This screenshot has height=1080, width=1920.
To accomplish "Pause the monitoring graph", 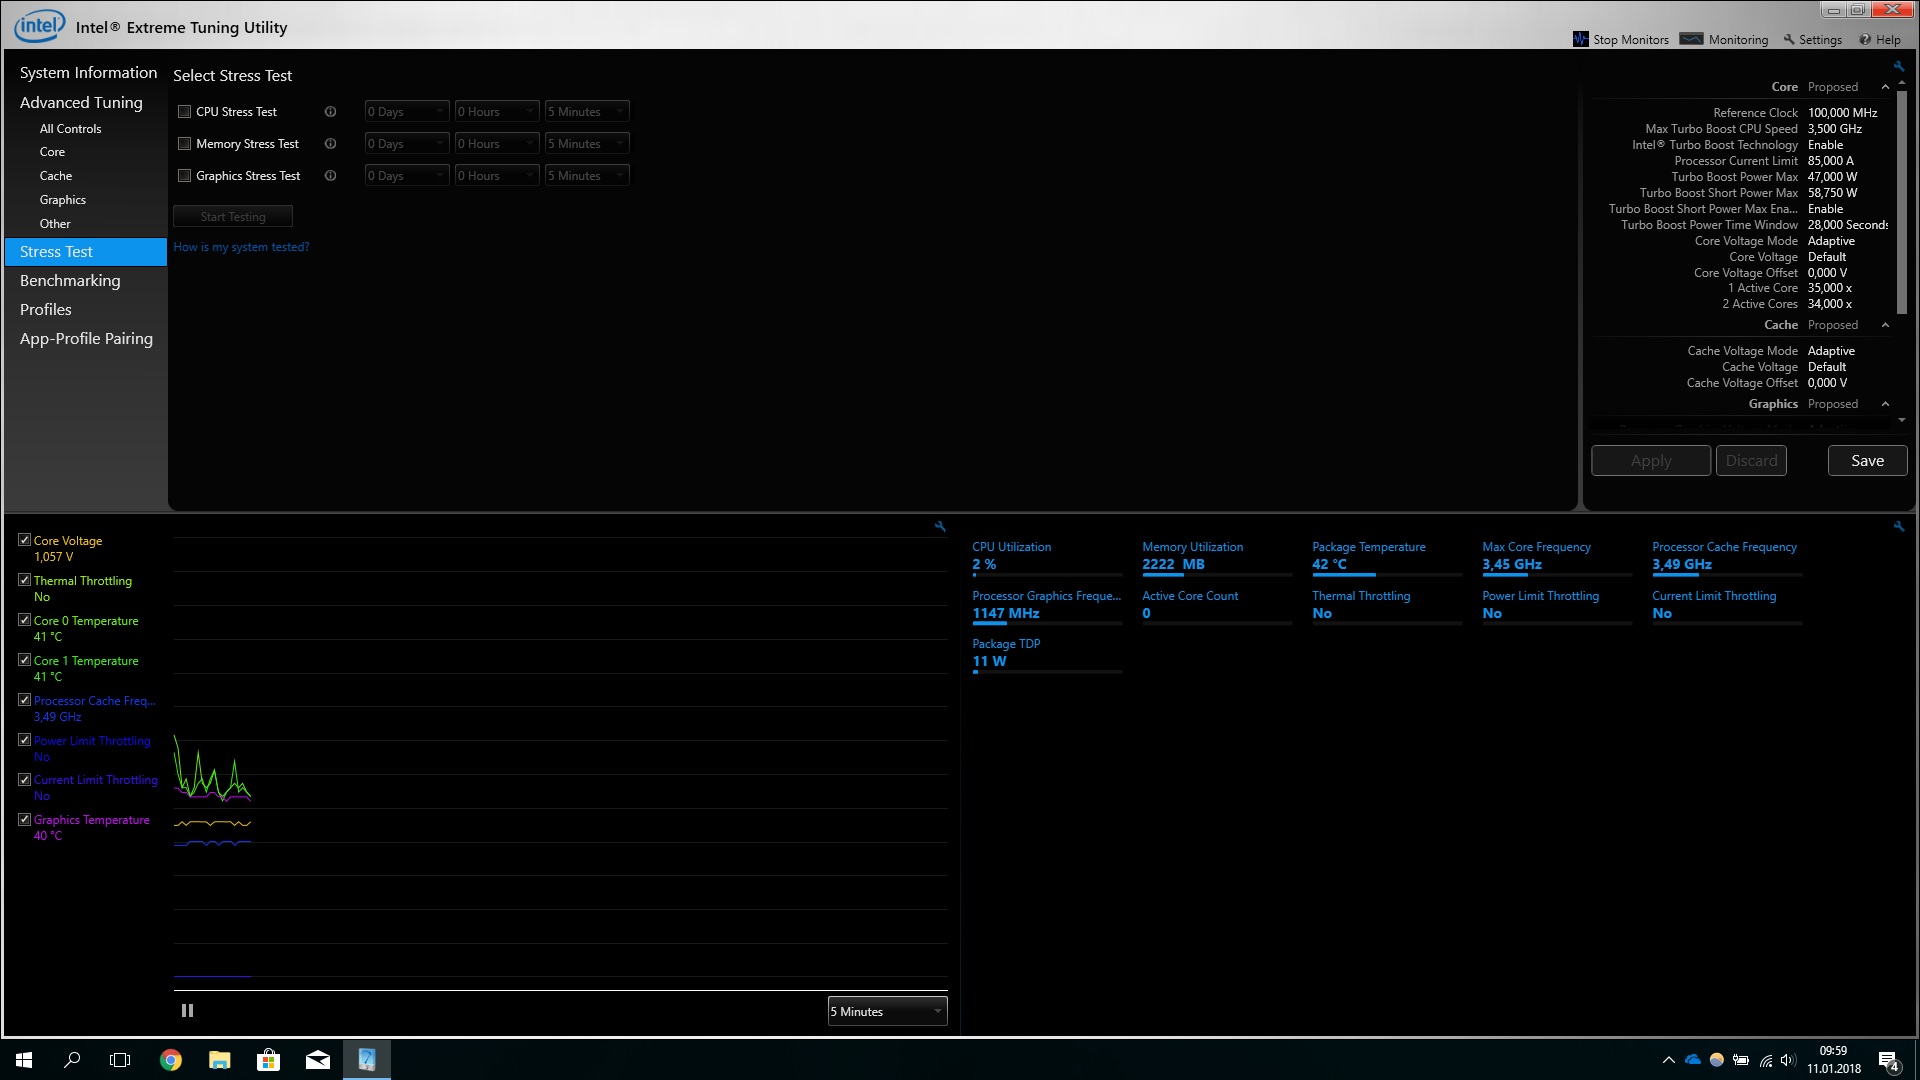I will (187, 1011).
